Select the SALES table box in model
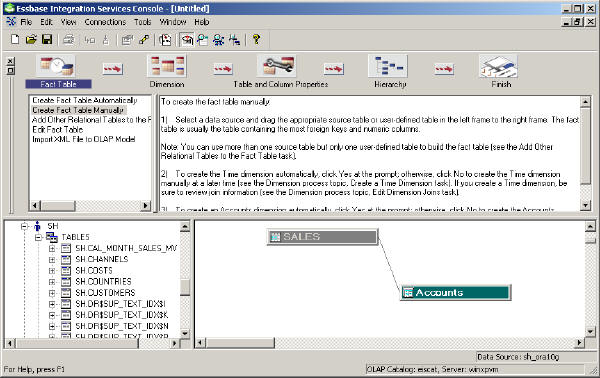Image resolution: width=600 pixels, height=378 pixels. tap(322, 237)
